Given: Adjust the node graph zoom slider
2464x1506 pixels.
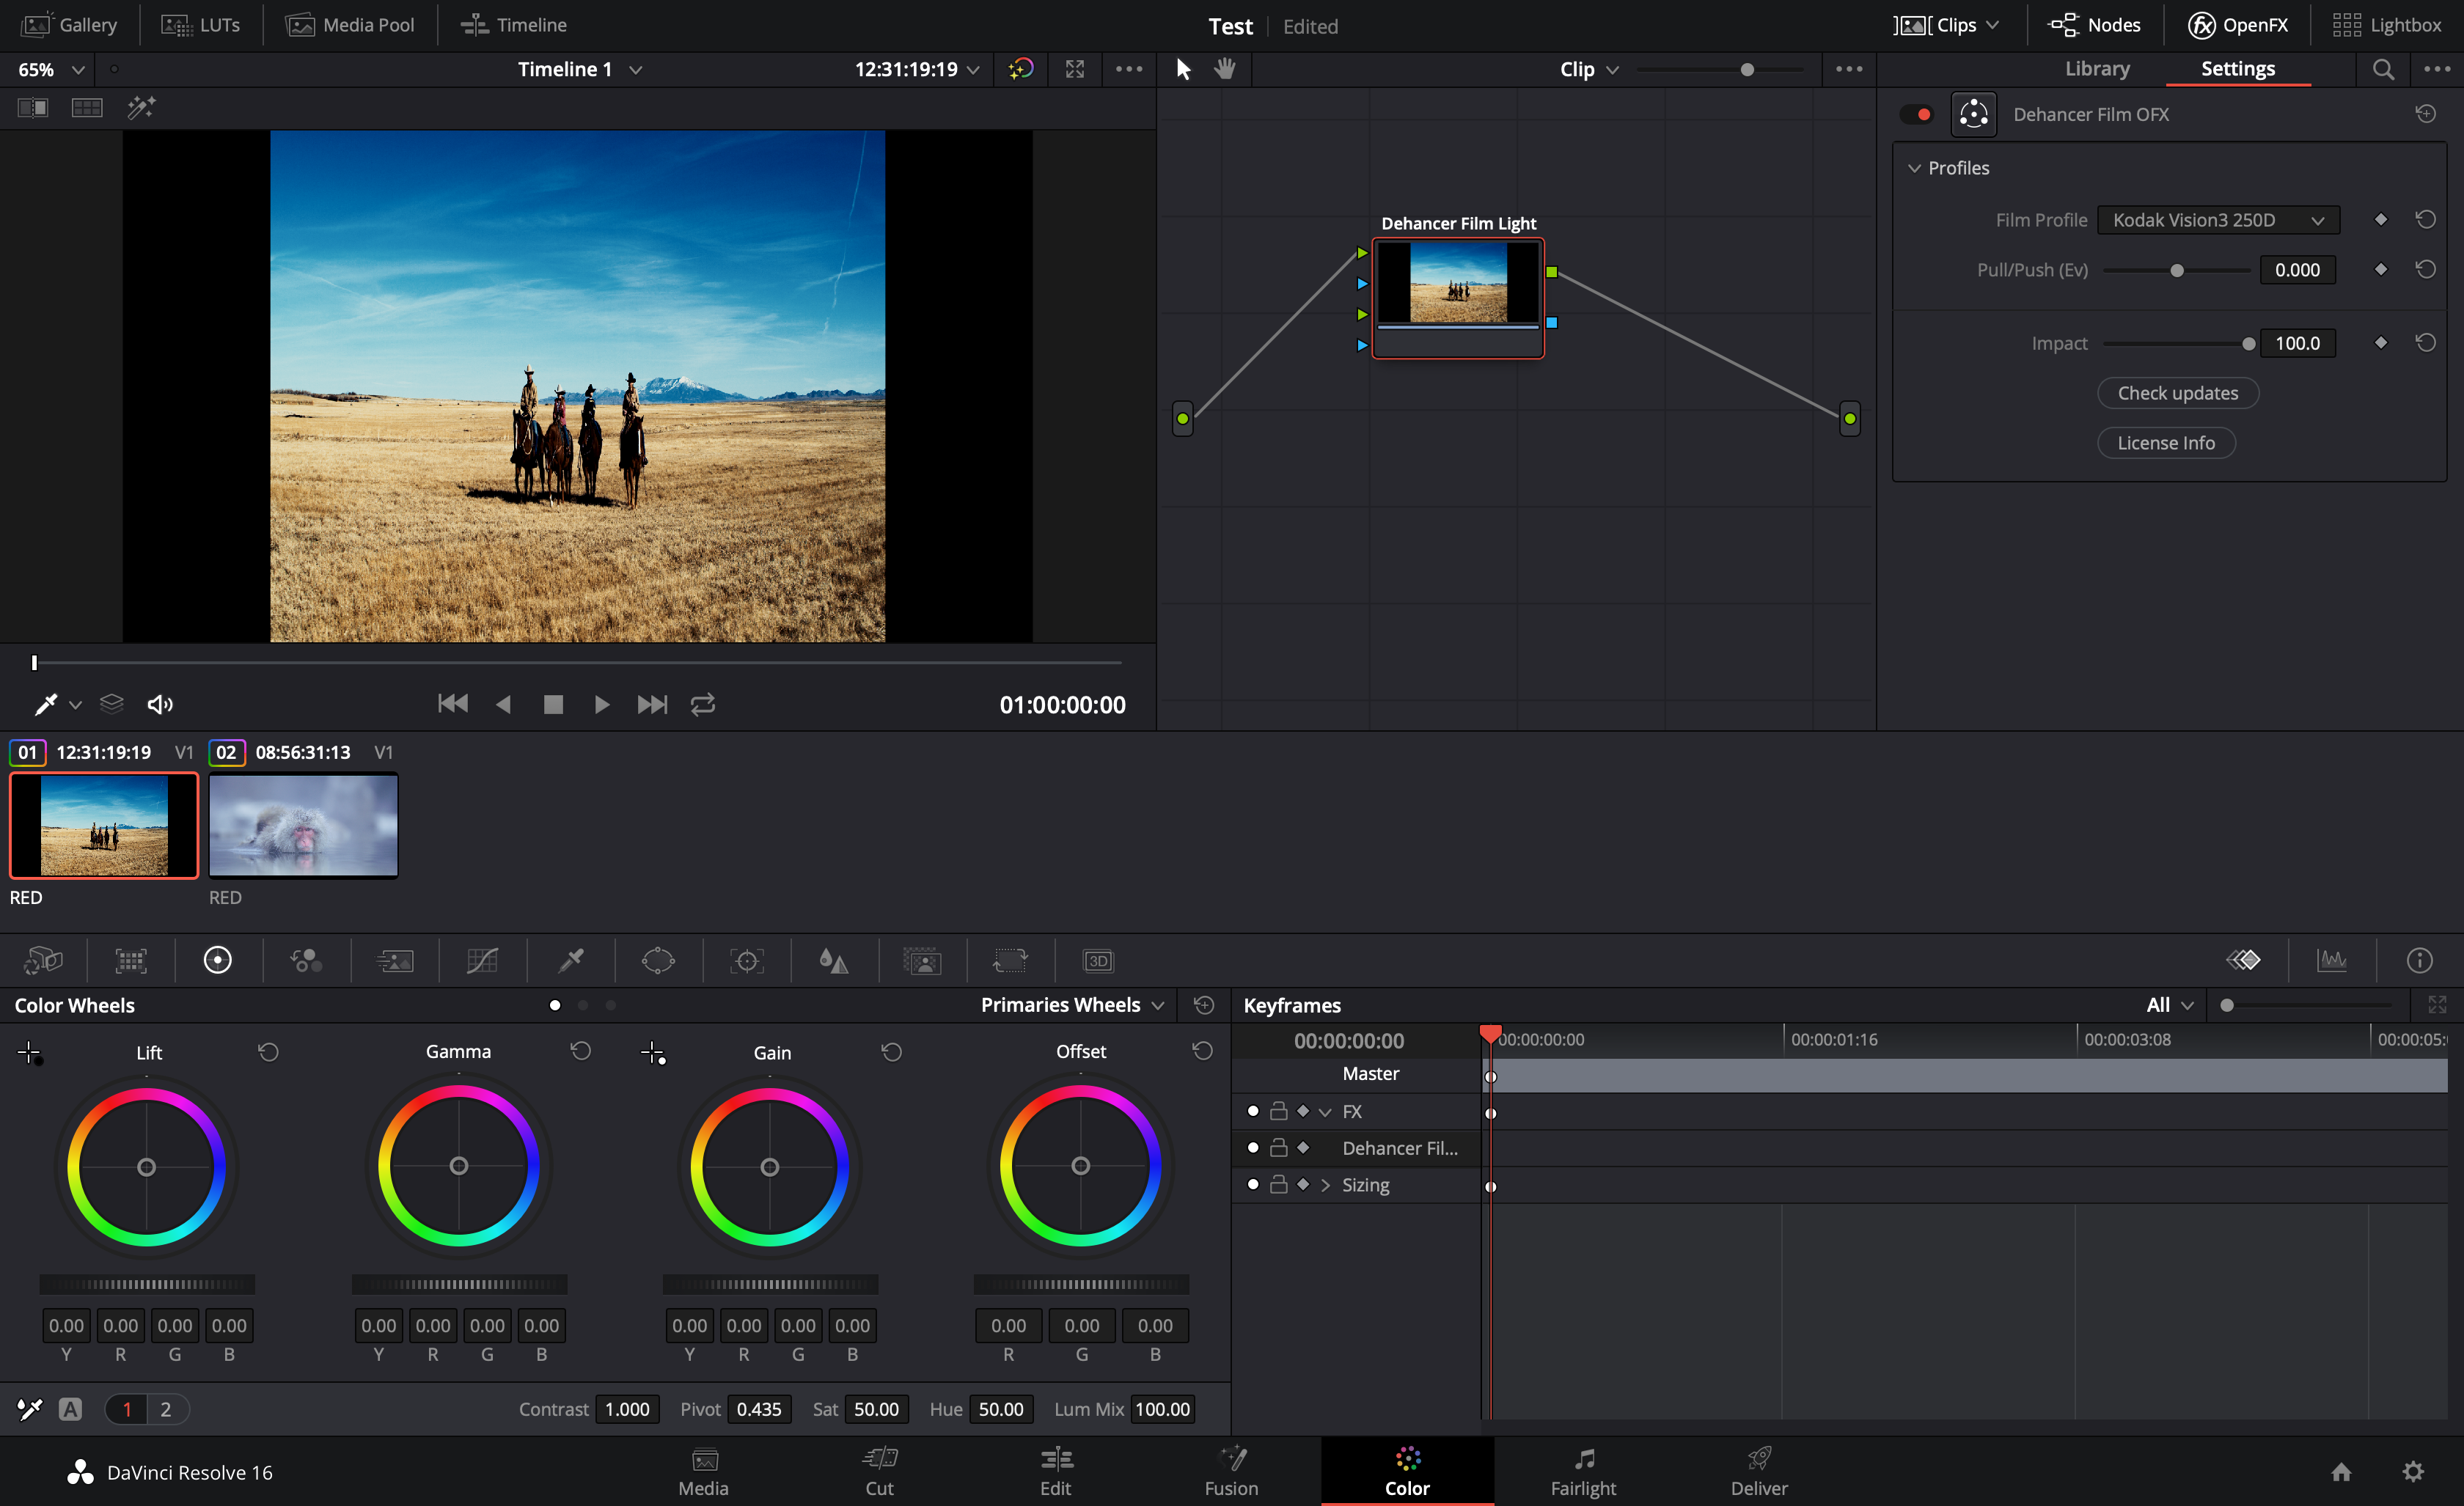Looking at the screenshot, I should point(1747,70).
